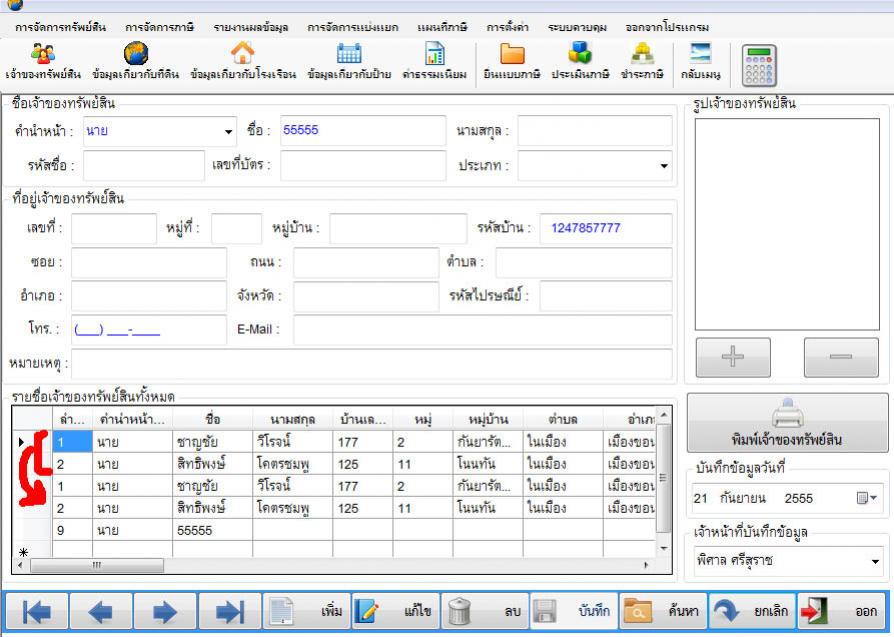894x637 pixels.
Task: Click กลับเมนู picture icon
Action: coord(701,53)
